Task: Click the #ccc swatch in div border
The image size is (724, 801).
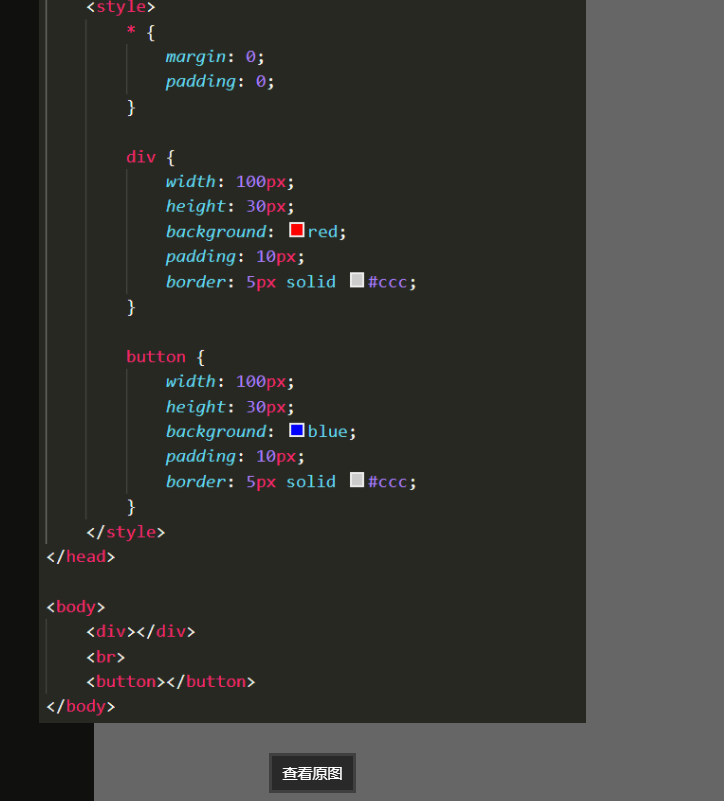Action: (357, 280)
